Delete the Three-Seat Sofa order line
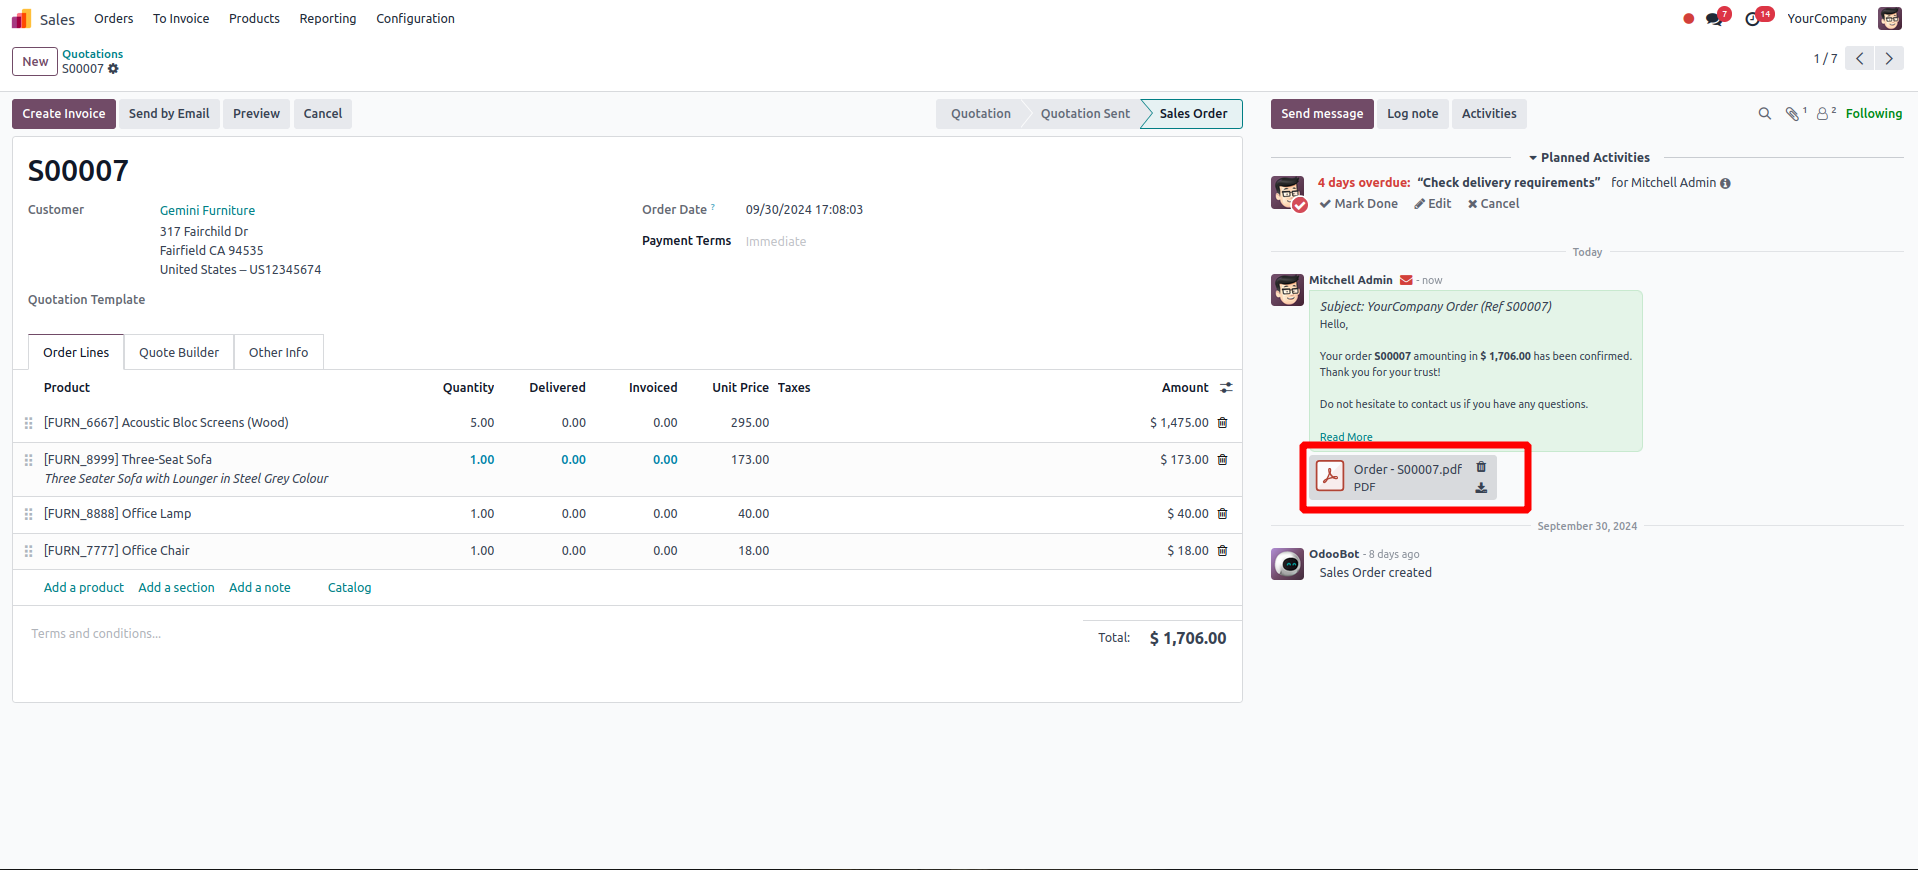The image size is (1918, 870). coord(1222,460)
